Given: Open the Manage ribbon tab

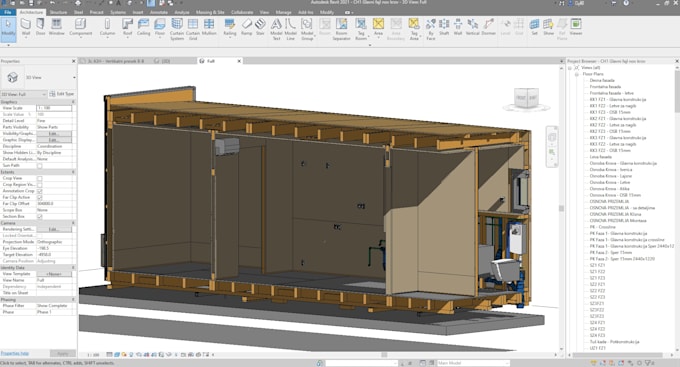Looking at the screenshot, I should [x=283, y=12].
